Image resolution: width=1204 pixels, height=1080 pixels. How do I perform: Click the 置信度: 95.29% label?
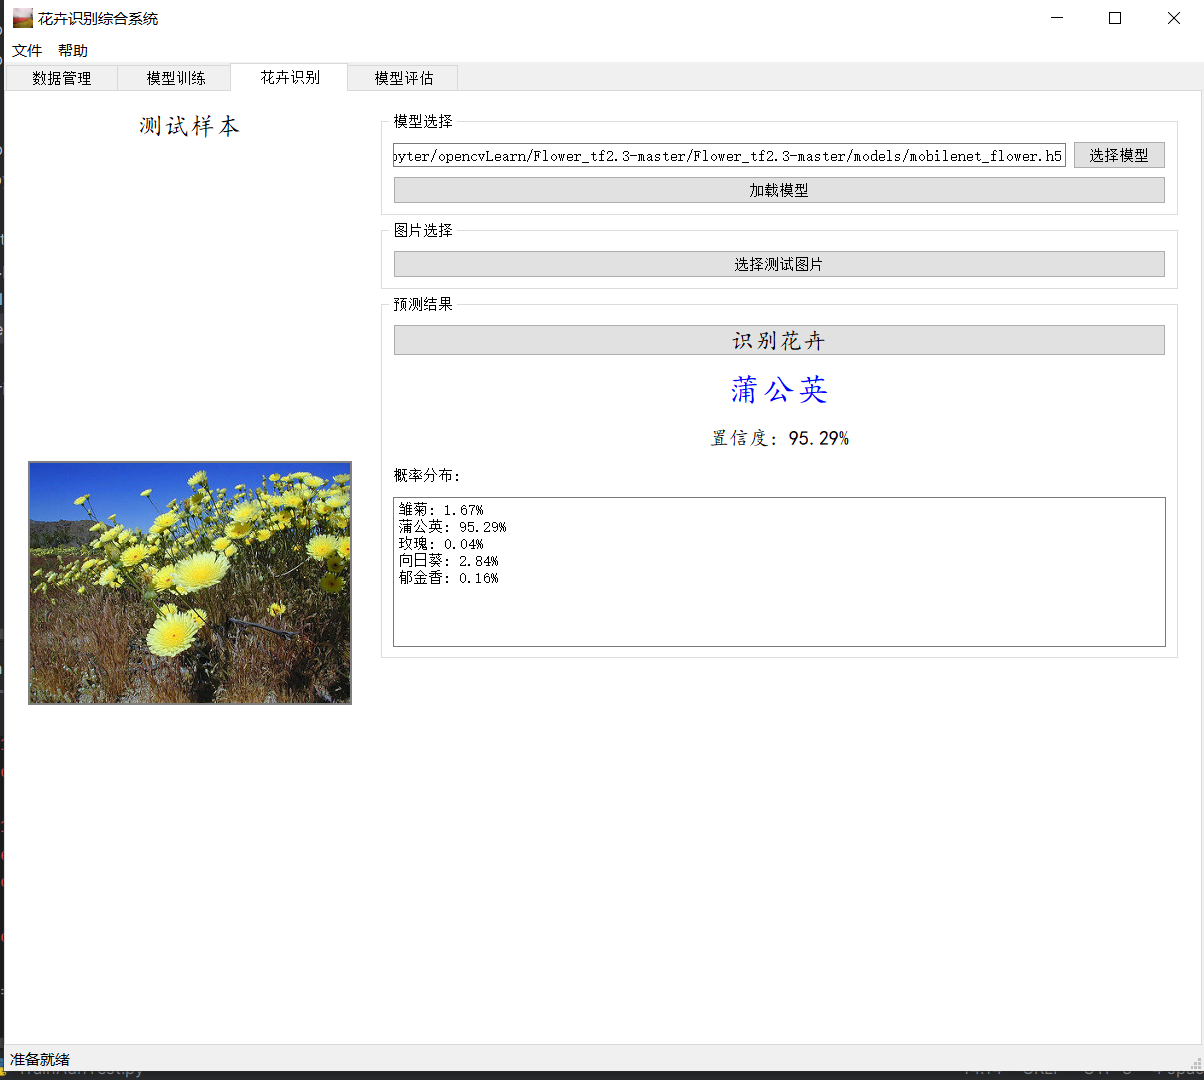pos(779,438)
